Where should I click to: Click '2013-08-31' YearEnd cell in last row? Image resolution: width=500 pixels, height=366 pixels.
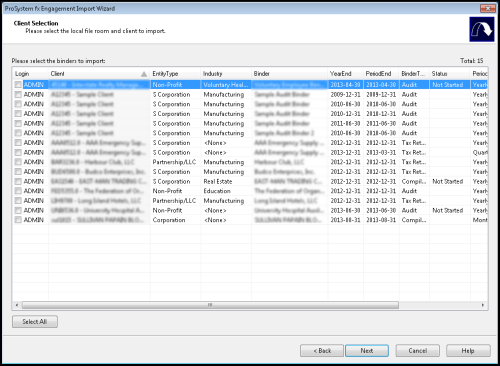[x=345, y=220]
